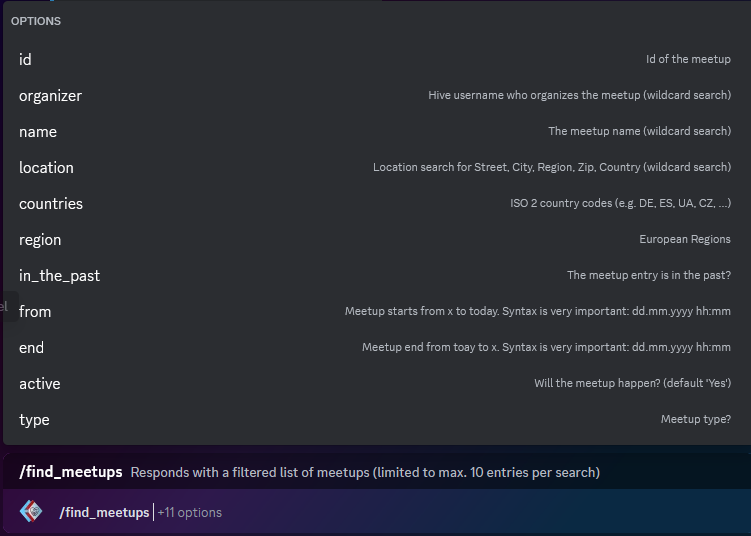Click 'The meetup name (wildcard search)' text
Screen dimensions: 751x536
639,131
